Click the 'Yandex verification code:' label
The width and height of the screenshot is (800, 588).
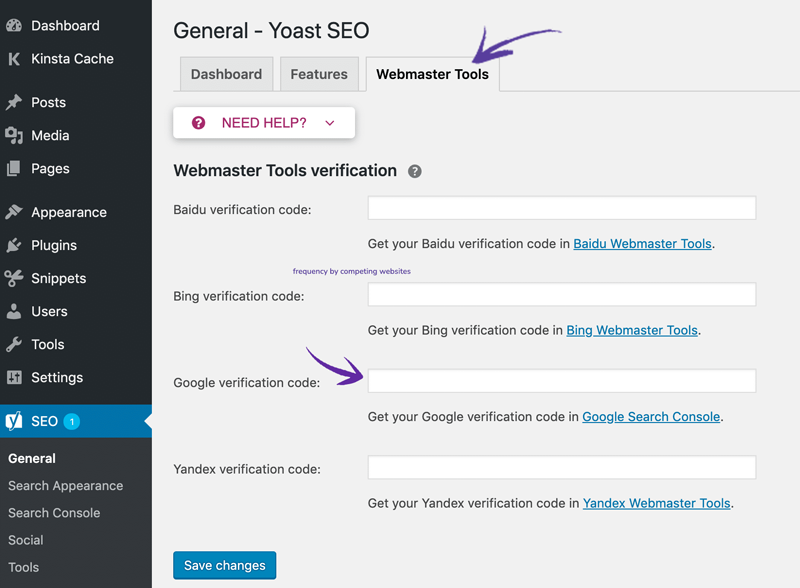pos(247,469)
